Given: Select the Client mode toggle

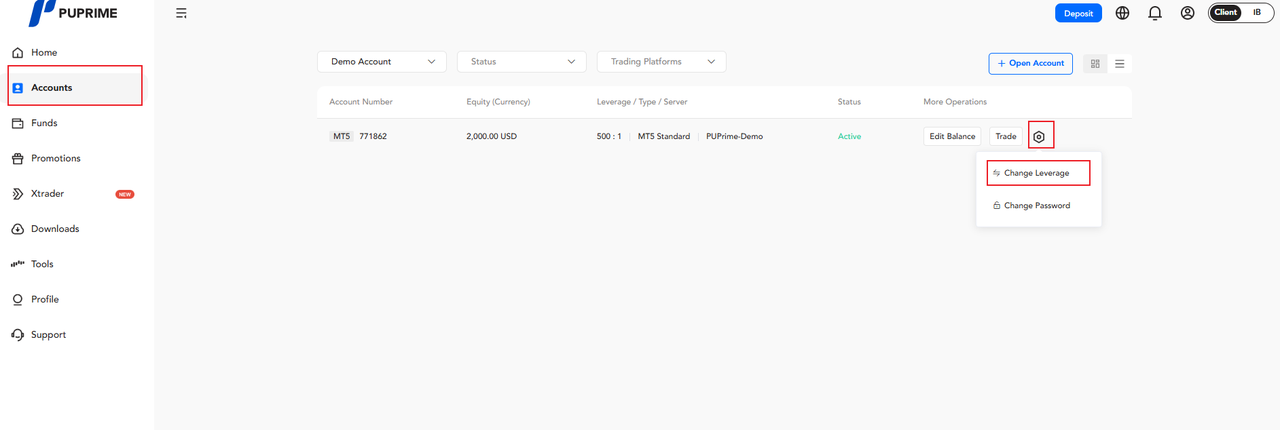Looking at the screenshot, I should (1226, 13).
